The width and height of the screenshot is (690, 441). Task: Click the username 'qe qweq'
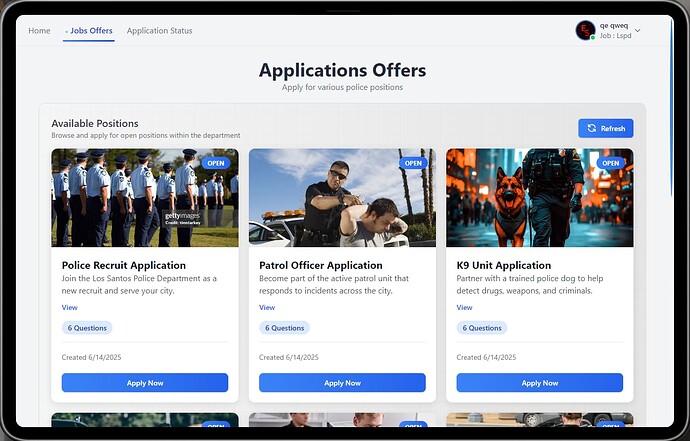(614, 26)
